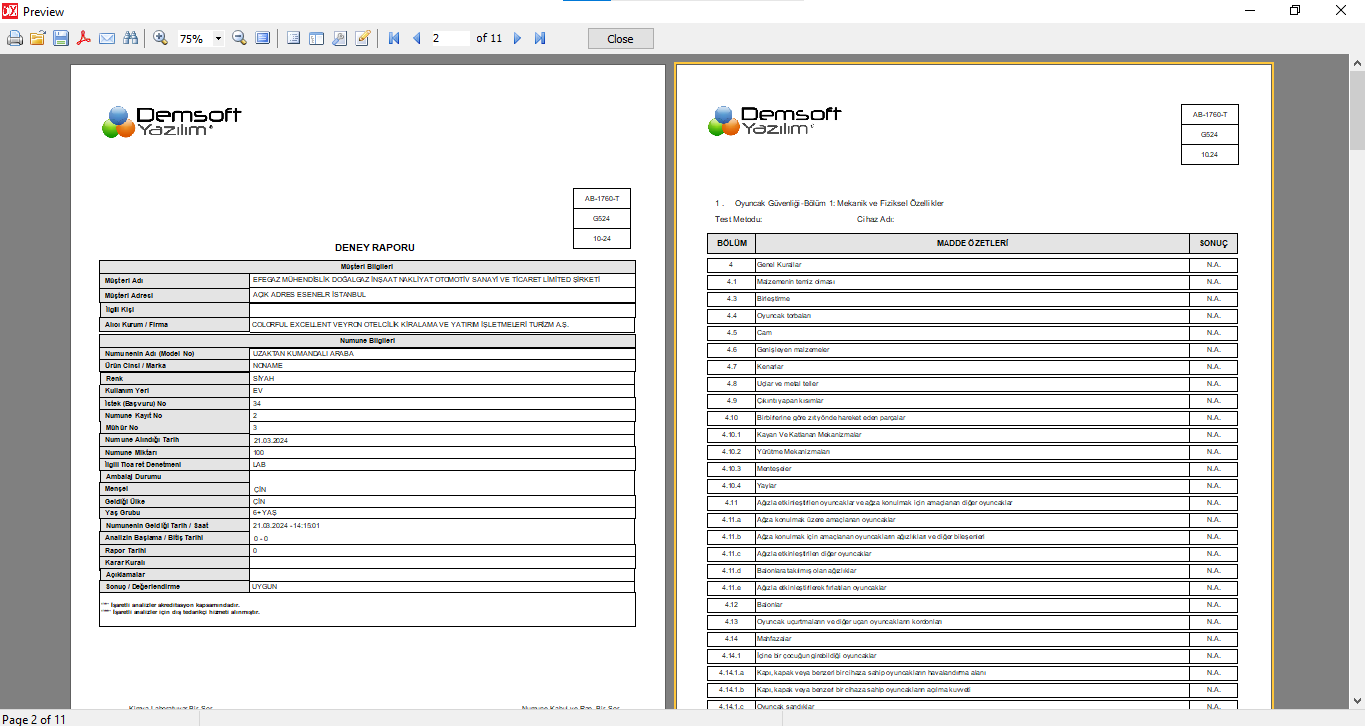Click the 'UYGUN' result value
Screen dimensions: 1365x728
pos(264,586)
